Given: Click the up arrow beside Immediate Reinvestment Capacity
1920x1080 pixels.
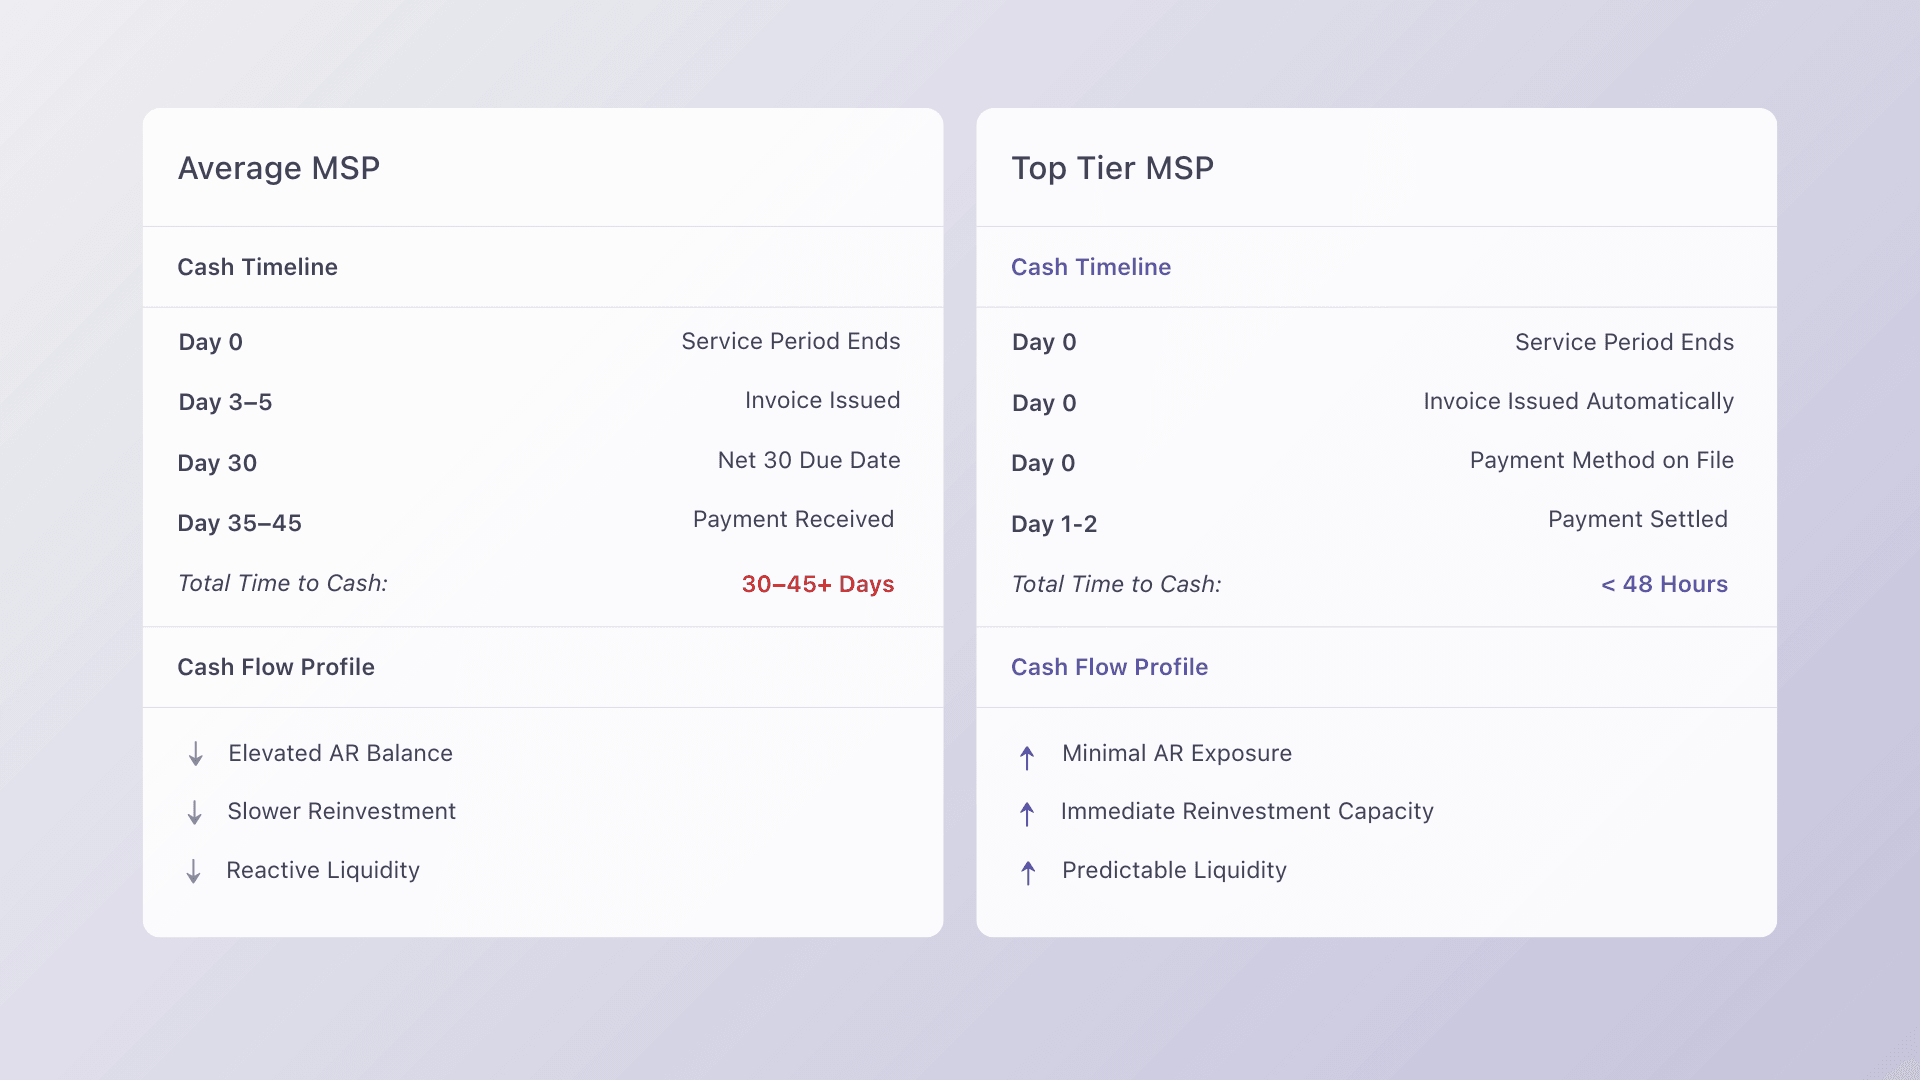Looking at the screenshot, I should coord(1027,814).
